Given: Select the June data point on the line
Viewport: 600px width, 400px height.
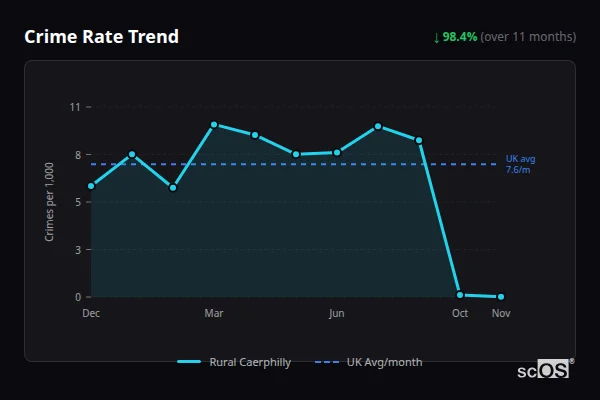Looking at the screenshot, I should 337,153.
